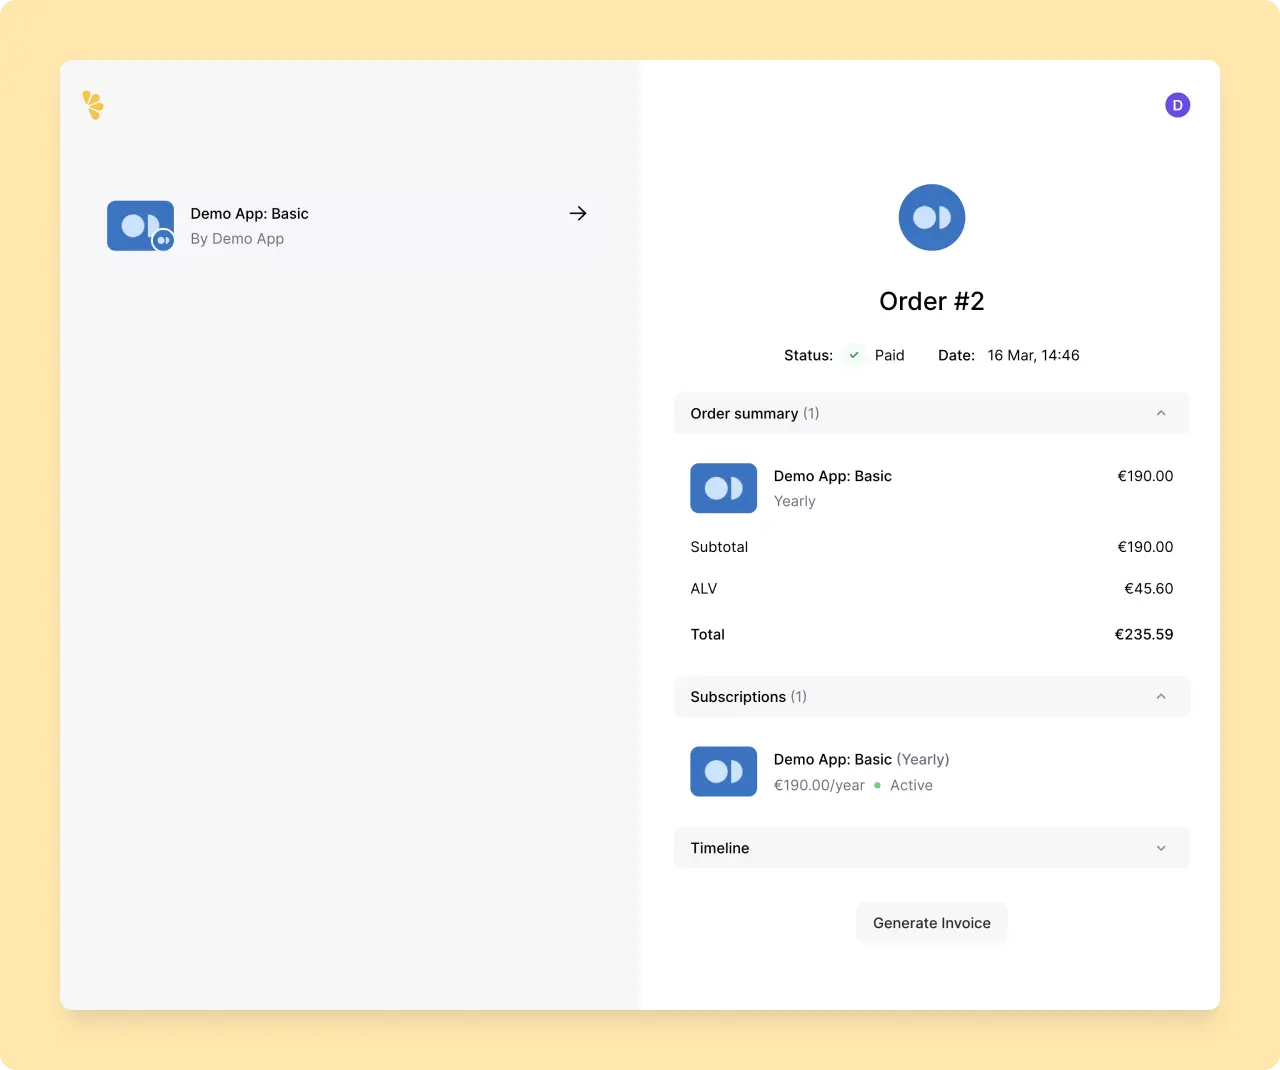Expand the Timeline section chevron

(x=1161, y=848)
